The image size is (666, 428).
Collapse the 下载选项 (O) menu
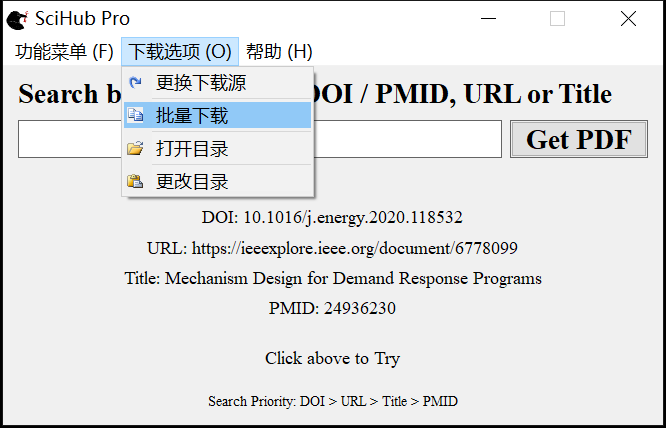pyautogui.click(x=180, y=52)
